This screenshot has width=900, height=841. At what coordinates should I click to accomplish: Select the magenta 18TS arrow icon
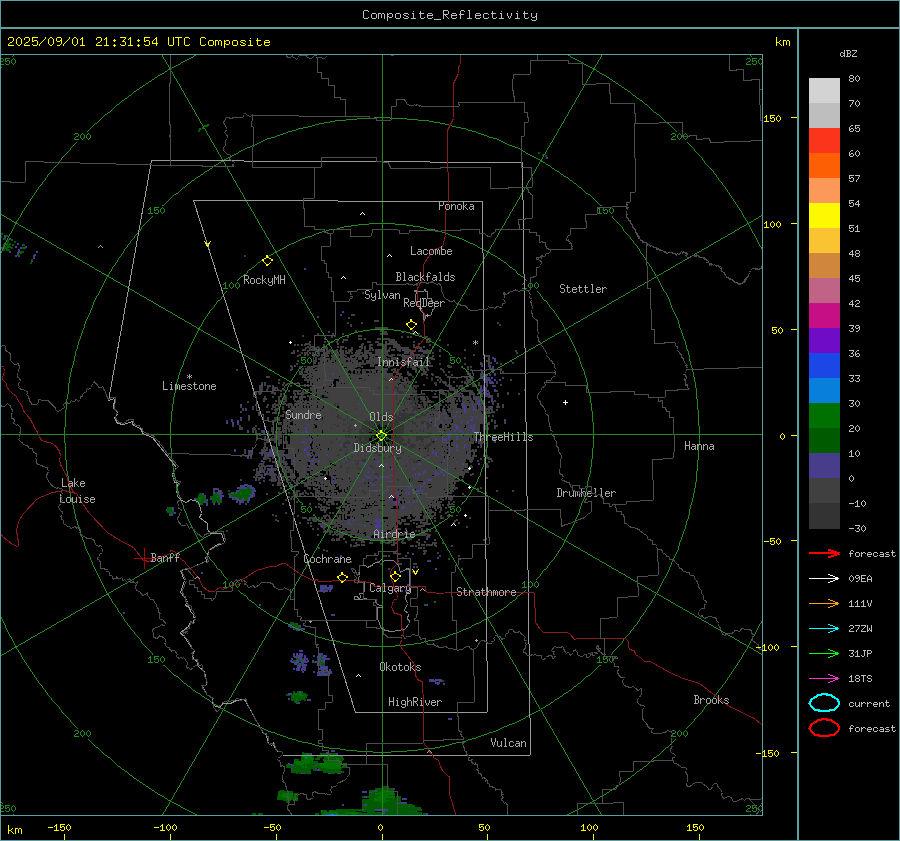[x=824, y=679]
